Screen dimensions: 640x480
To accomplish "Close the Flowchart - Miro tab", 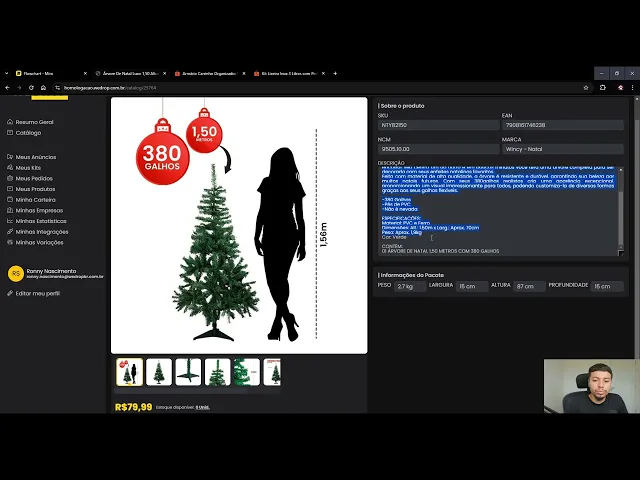I will click(x=85, y=73).
